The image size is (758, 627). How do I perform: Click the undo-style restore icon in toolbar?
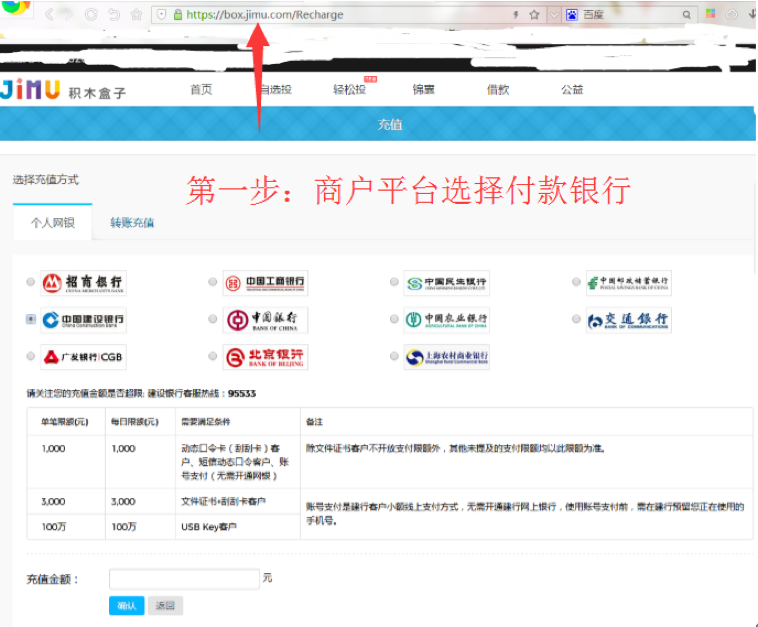coord(114,15)
